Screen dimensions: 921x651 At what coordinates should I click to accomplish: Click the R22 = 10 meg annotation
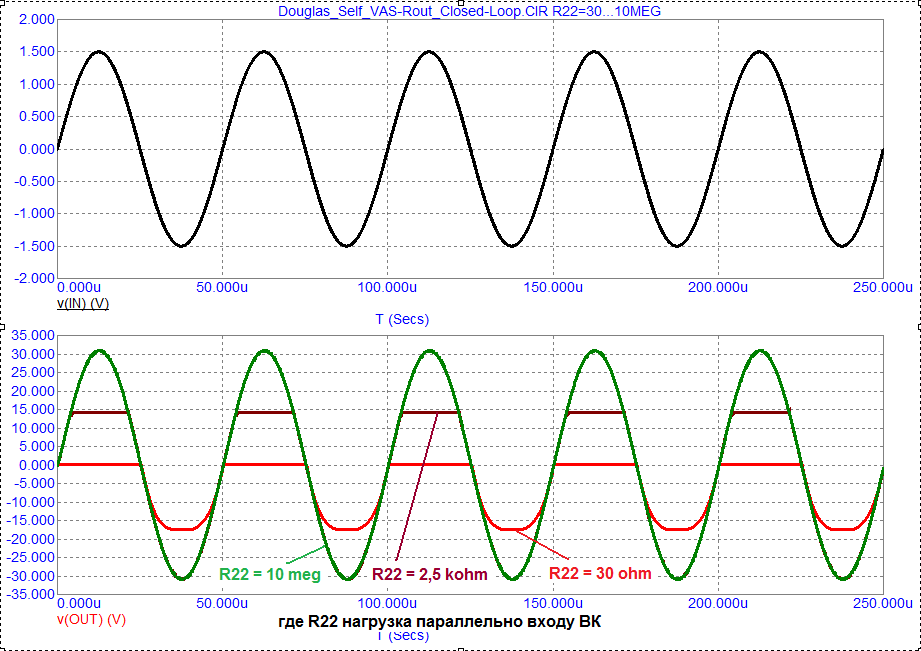[x=270, y=574]
